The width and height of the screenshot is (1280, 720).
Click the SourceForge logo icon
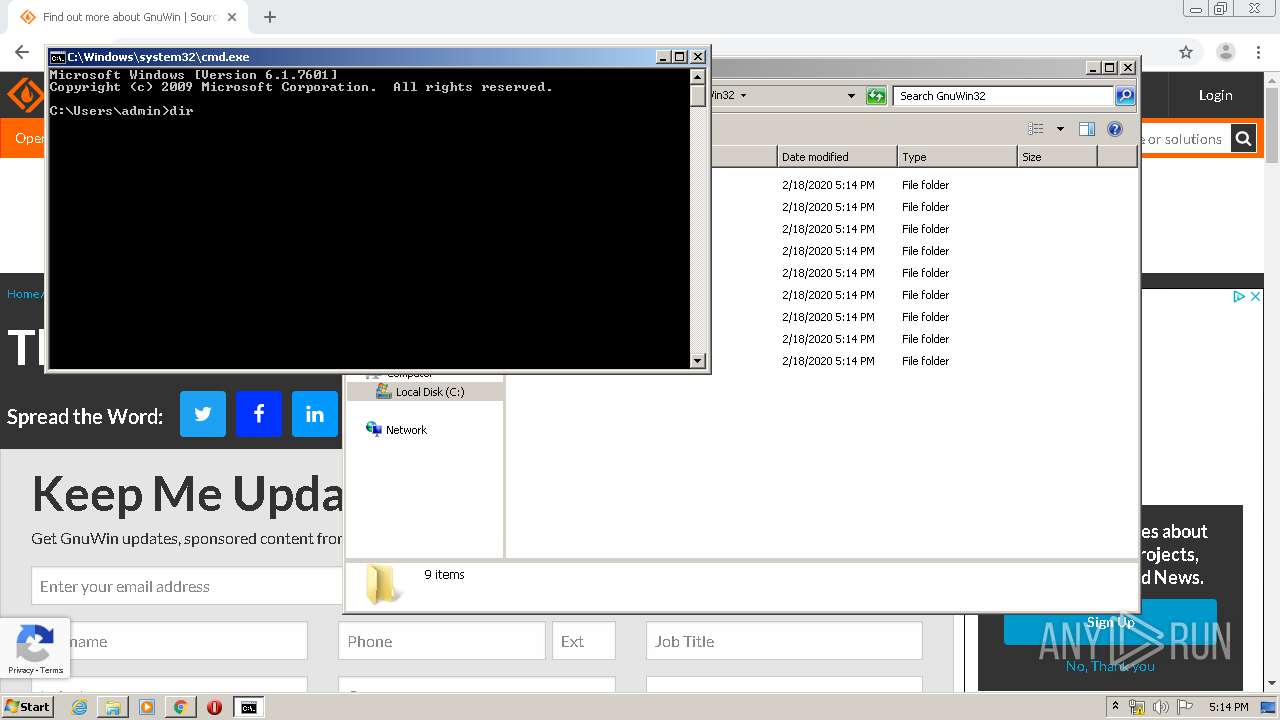click(x=23, y=95)
